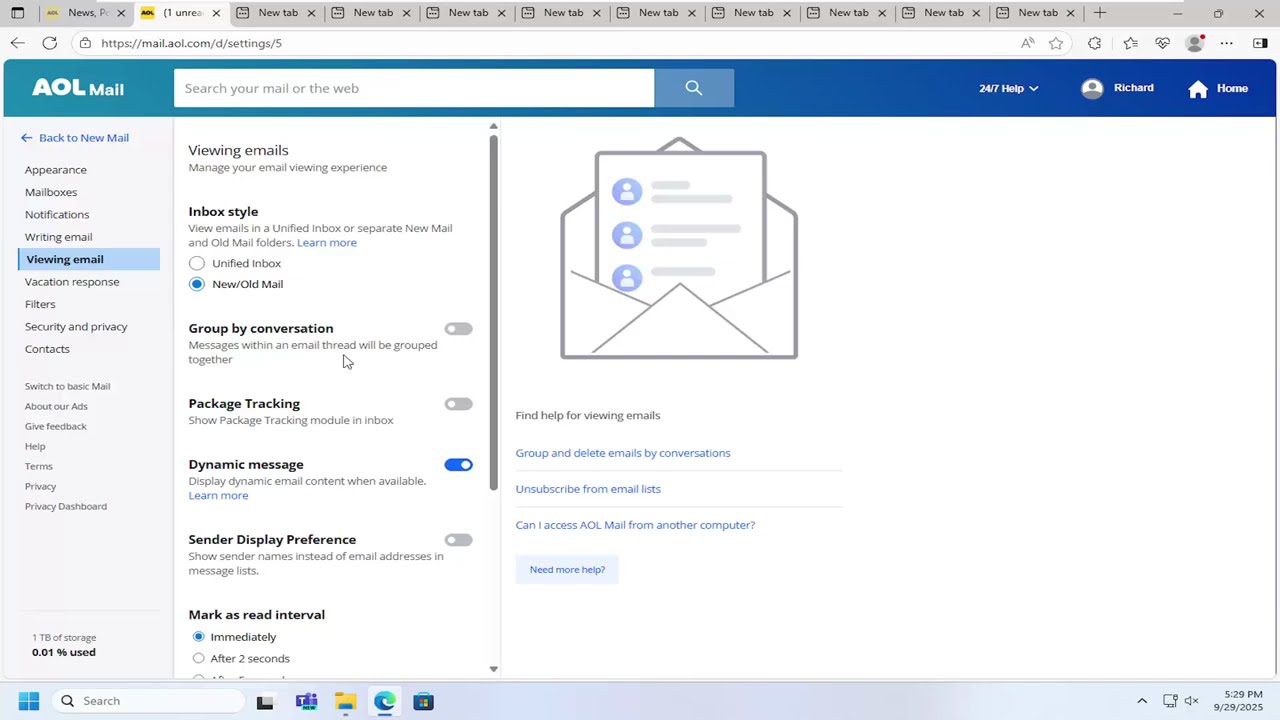Open the Vacation response settings
1280x720 pixels.
(72, 282)
